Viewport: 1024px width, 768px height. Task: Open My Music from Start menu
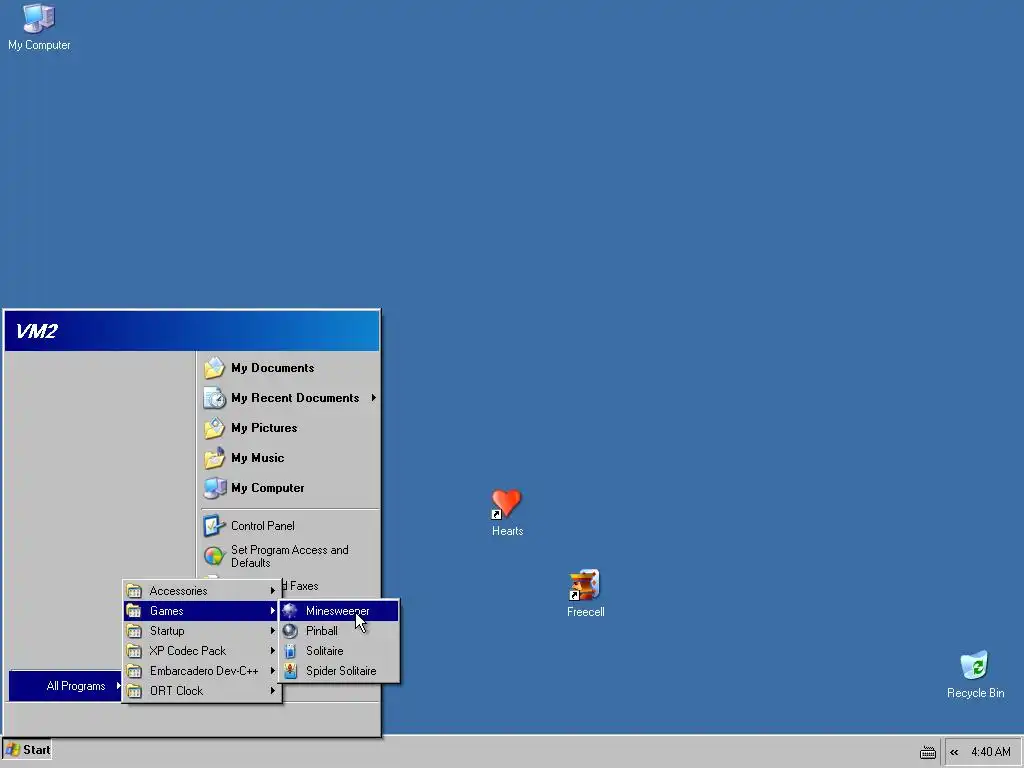point(289,458)
